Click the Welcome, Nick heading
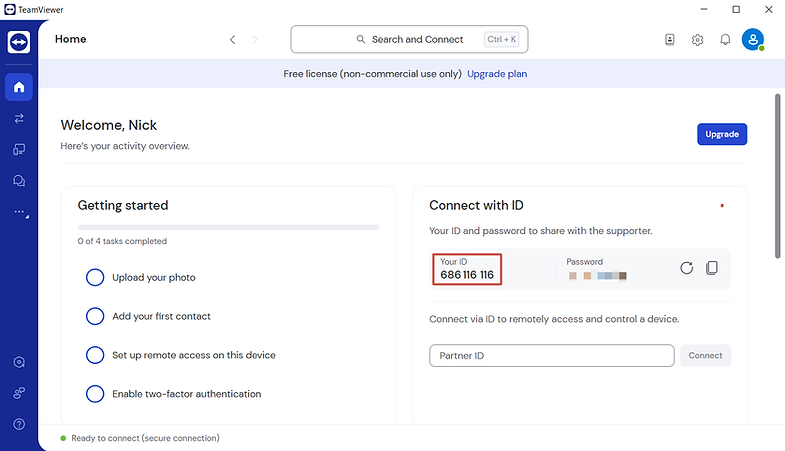This screenshot has width=785, height=451. tap(109, 125)
